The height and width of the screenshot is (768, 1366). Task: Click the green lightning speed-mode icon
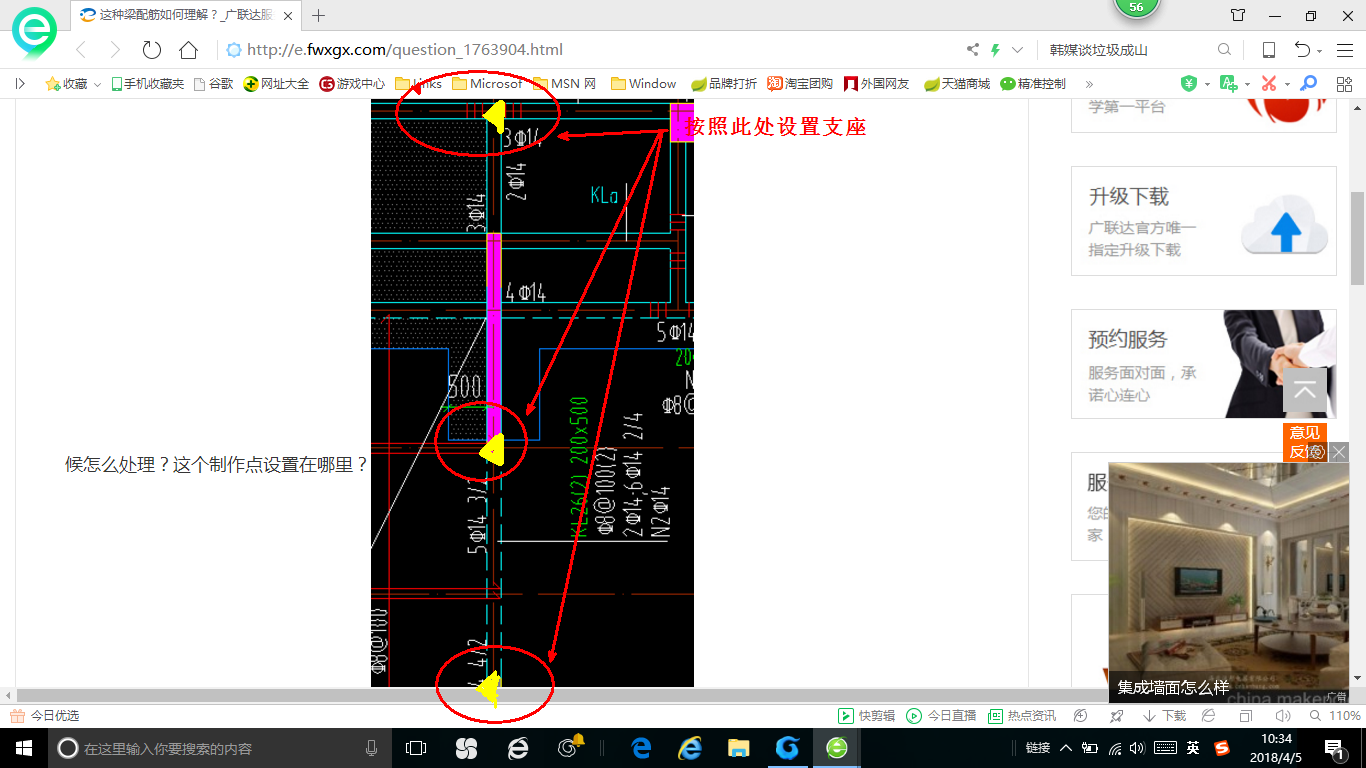tap(995, 50)
